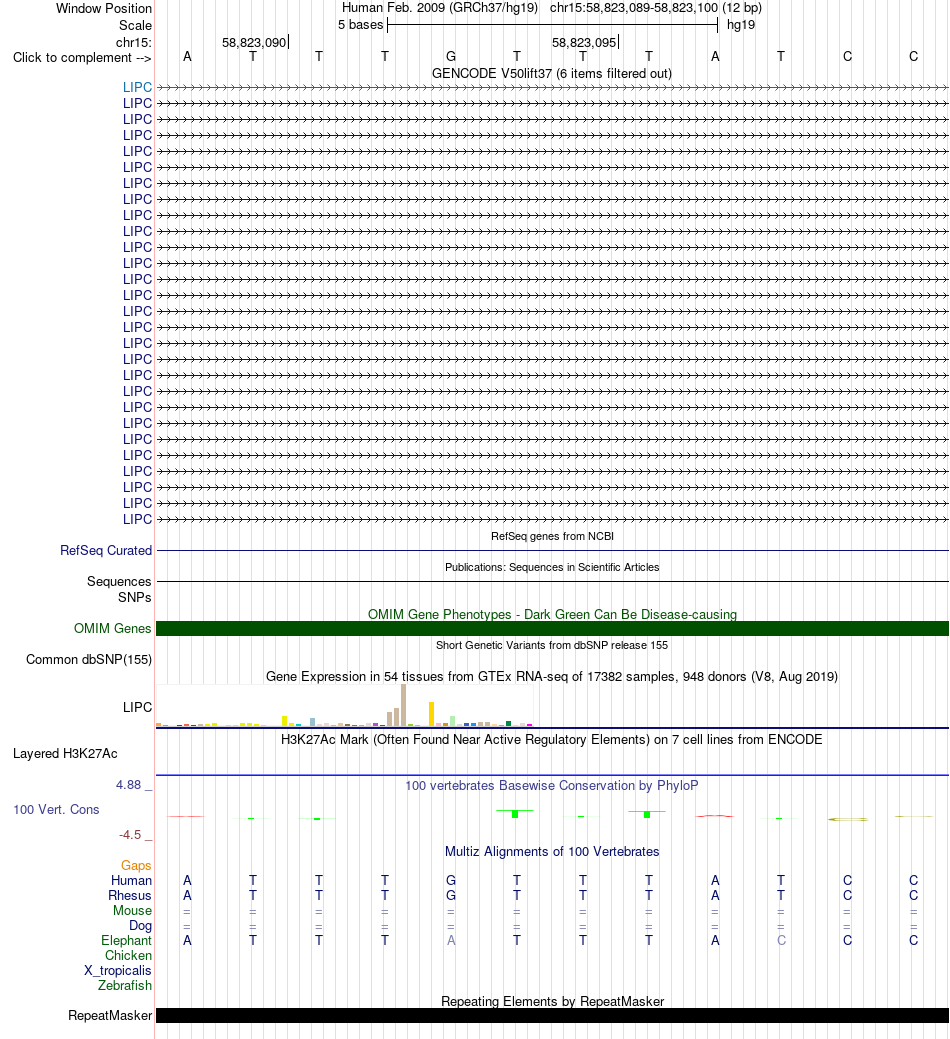This screenshot has width=950, height=1039.
Task: Select the "Scale" track label
Action: click(135, 25)
